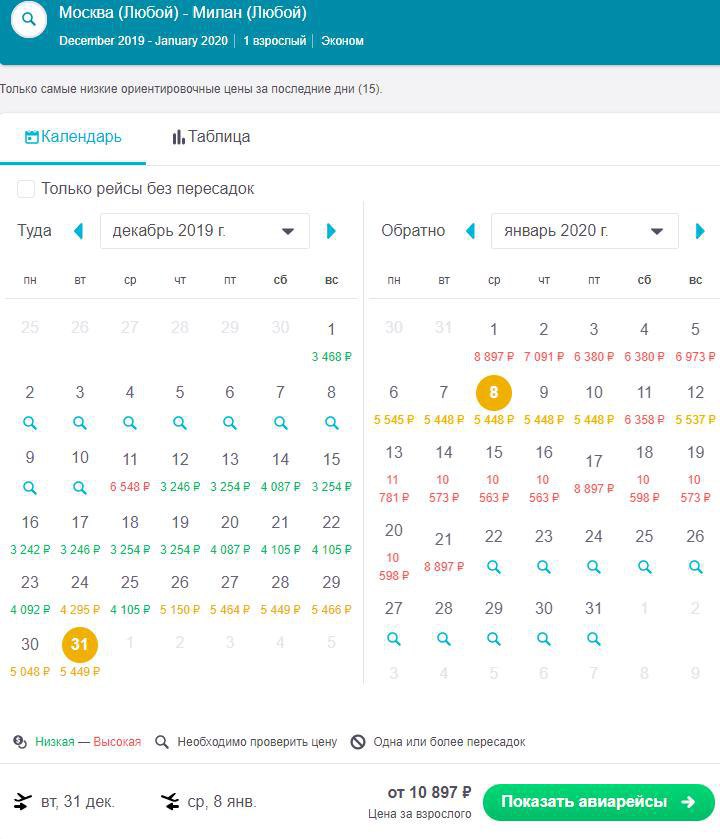Check price for December 9
The image size is (720, 839).
tap(30, 487)
